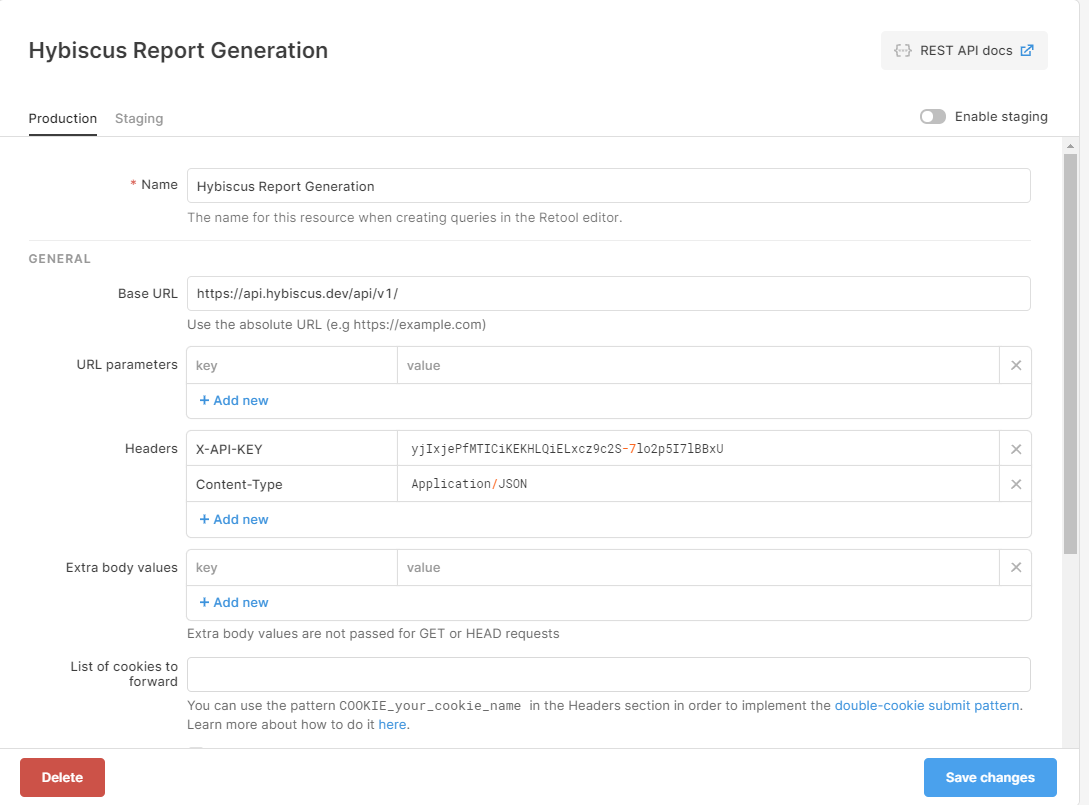
Task: Switch to the Production tab
Action: point(63,118)
